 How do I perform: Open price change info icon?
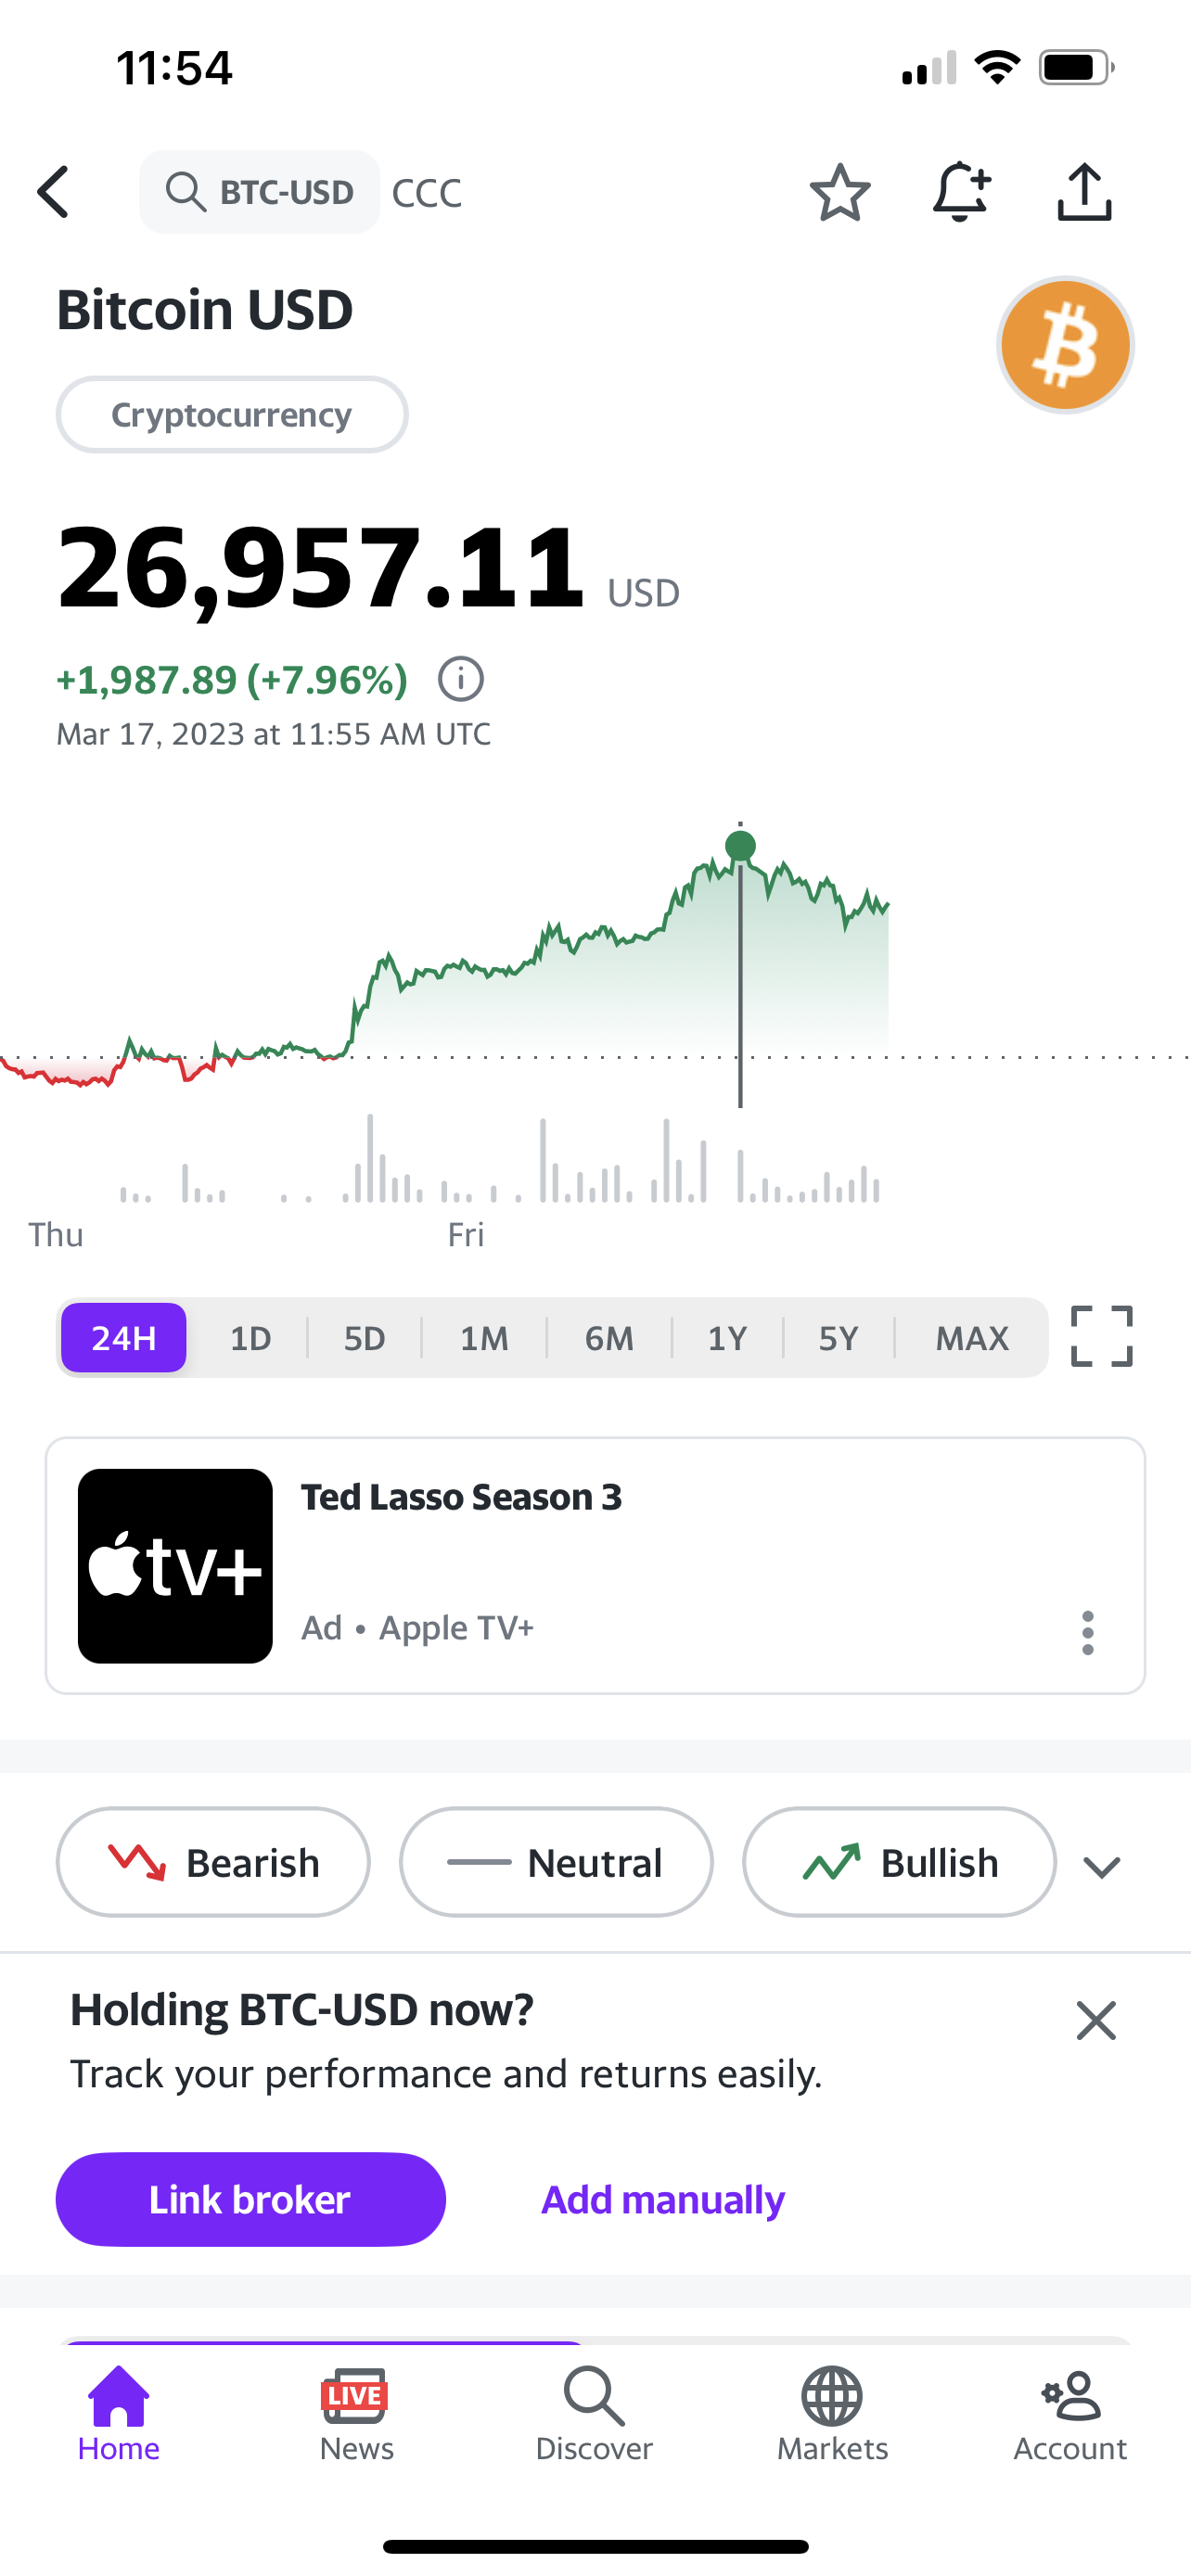pyautogui.click(x=461, y=680)
